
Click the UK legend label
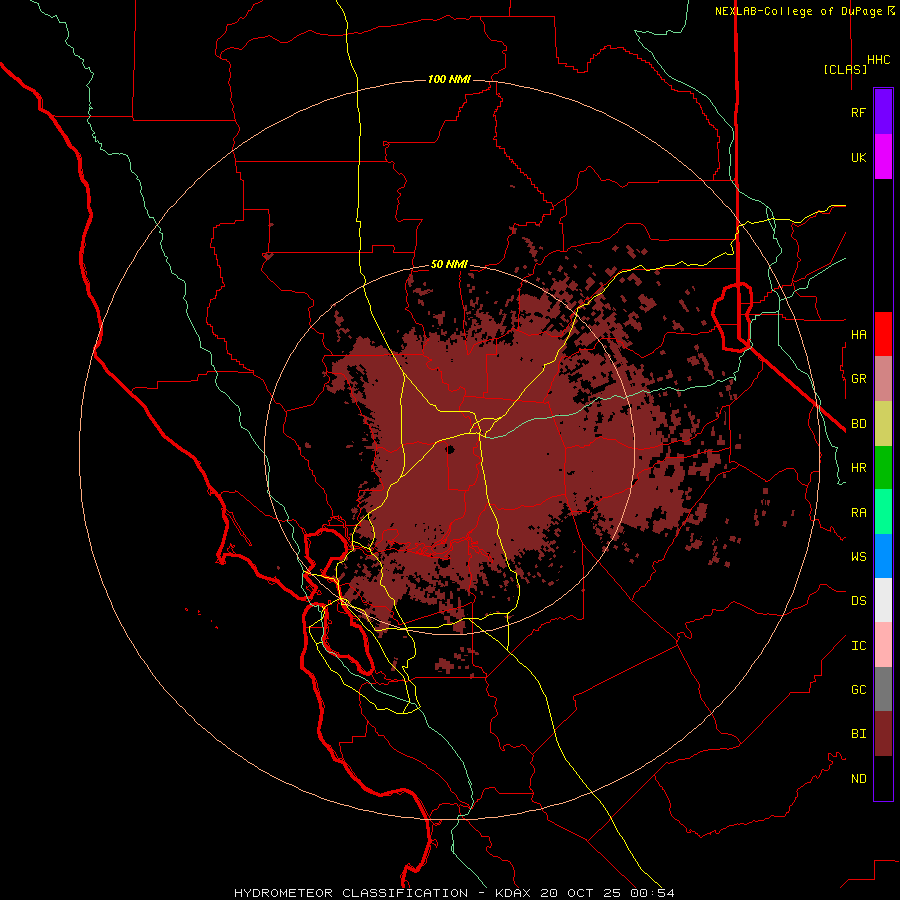coord(858,157)
